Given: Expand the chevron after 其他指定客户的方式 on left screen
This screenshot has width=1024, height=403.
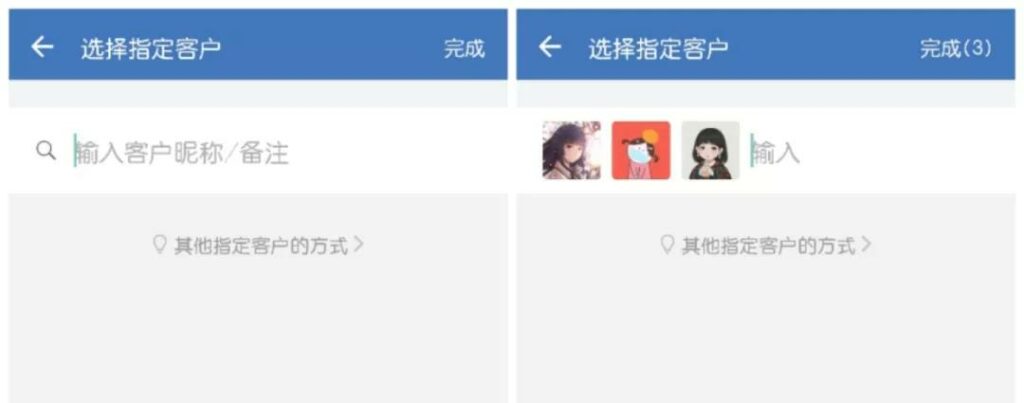Looking at the screenshot, I should pos(359,245).
